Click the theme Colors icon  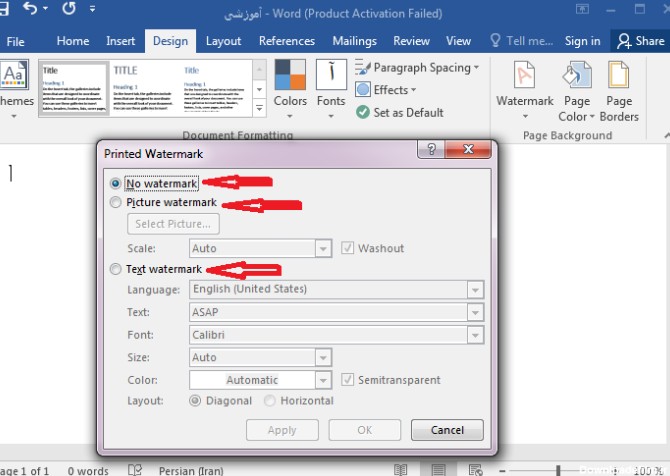pyautogui.click(x=290, y=77)
